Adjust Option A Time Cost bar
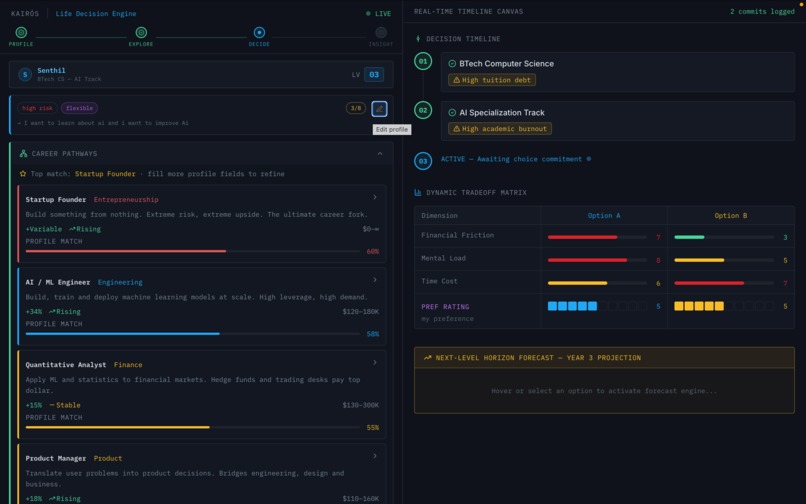The width and height of the screenshot is (806, 504). tap(597, 283)
